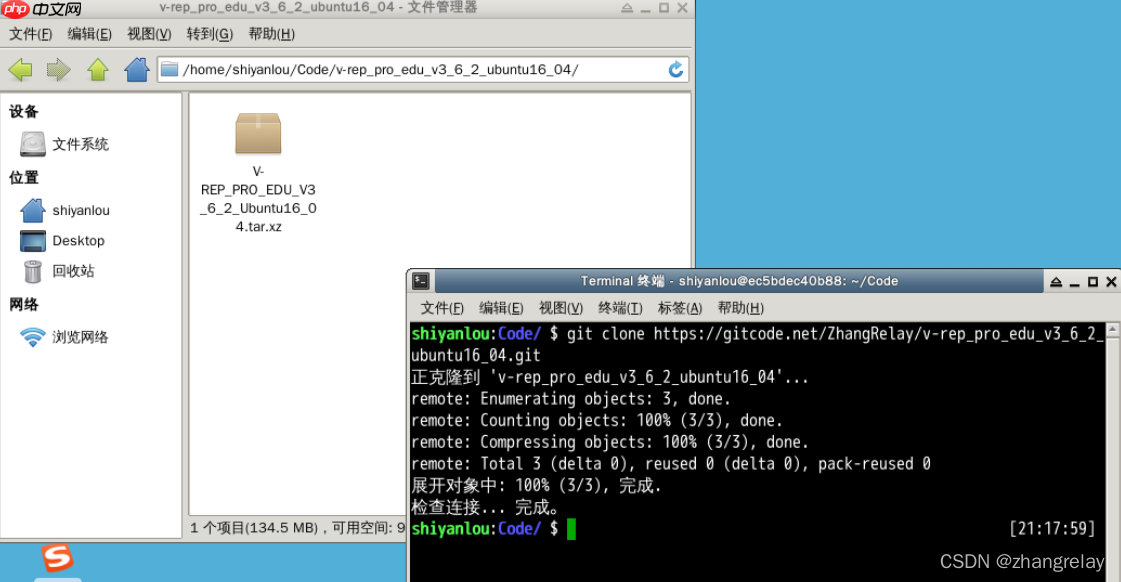Click the refresh icon in the address bar
This screenshot has width=1121, height=582.
click(x=676, y=69)
